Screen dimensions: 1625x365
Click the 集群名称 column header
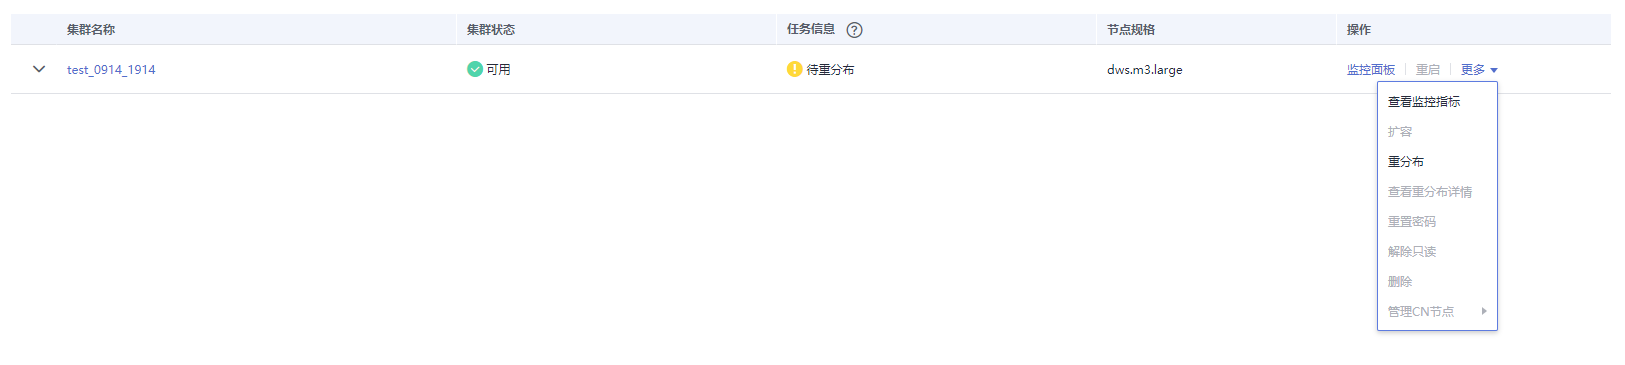click(91, 30)
